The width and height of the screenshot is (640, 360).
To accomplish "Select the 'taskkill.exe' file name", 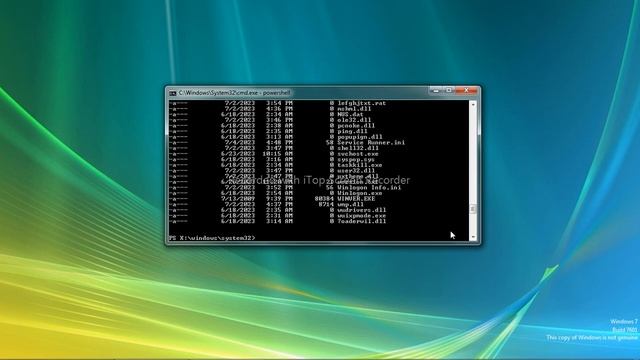I will tap(360, 165).
